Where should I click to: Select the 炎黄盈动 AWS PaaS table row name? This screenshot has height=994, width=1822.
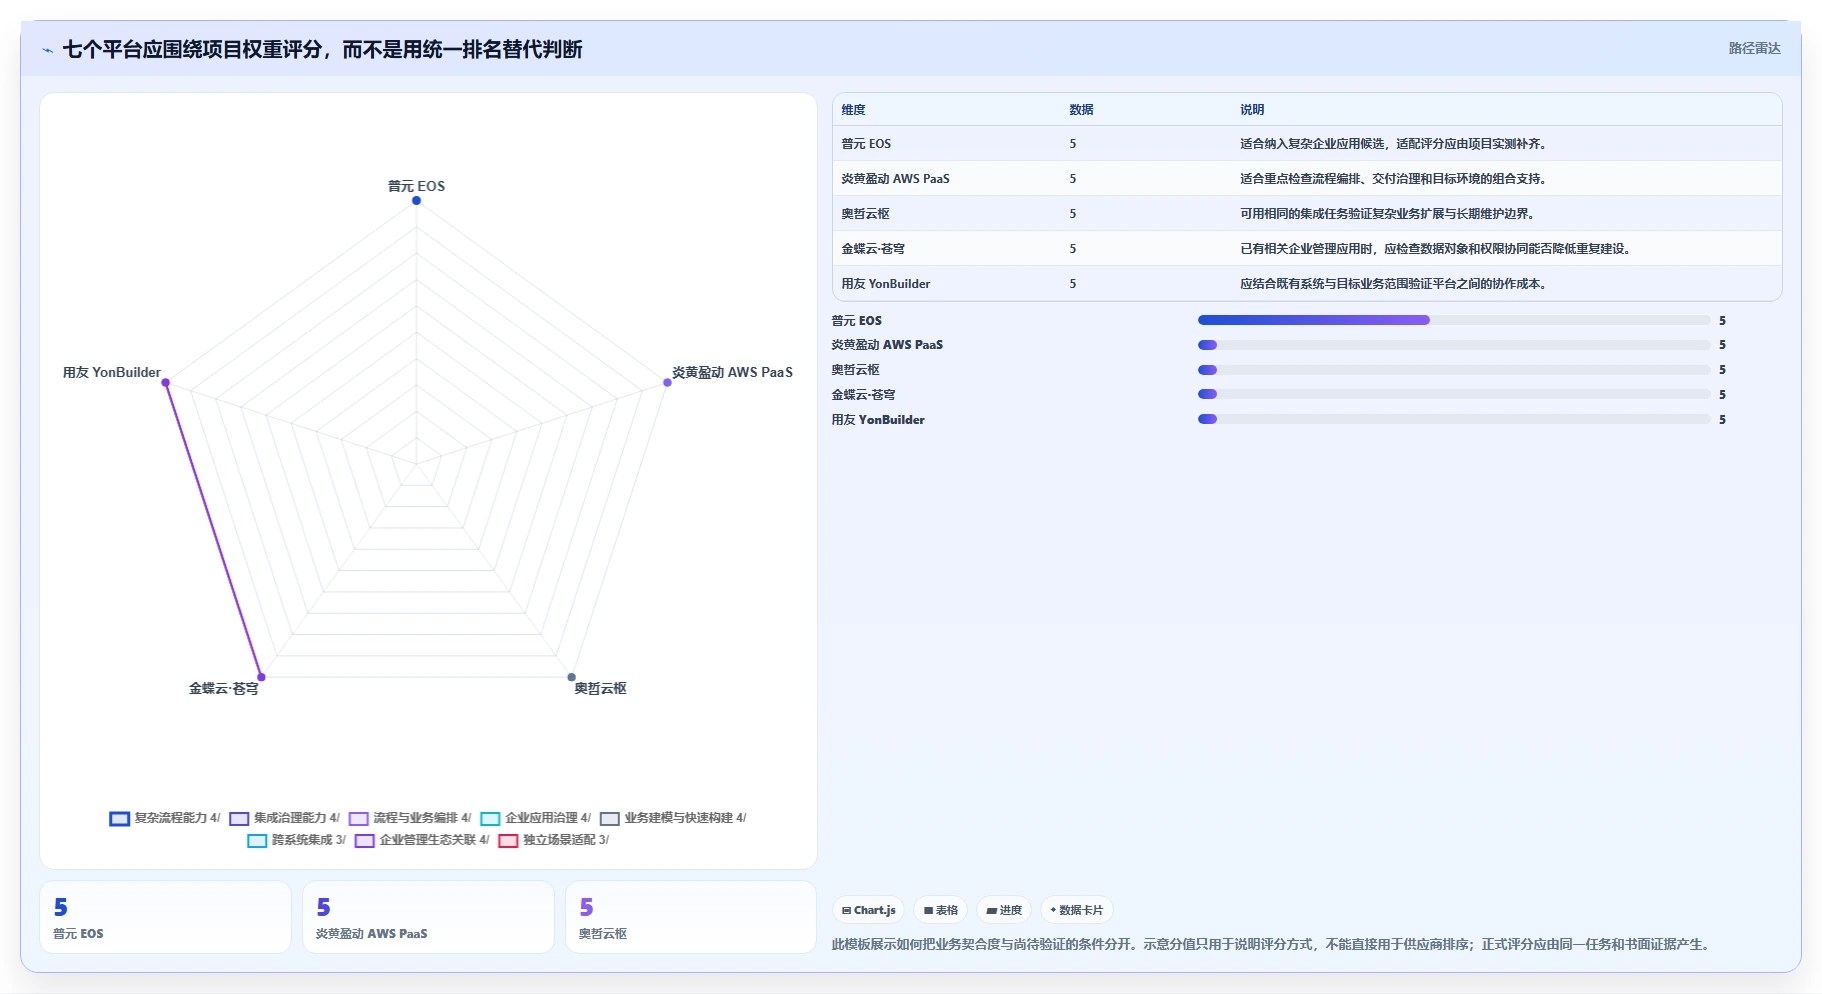(x=895, y=179)
